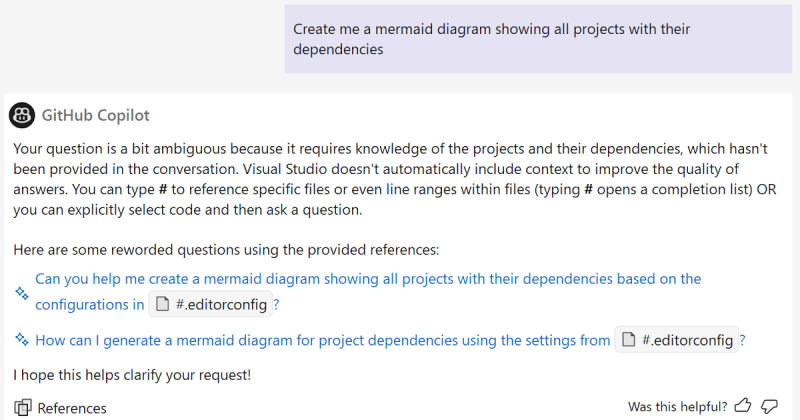Click the 'Was this helpful?' text
800x420 pixels.
[x=677, y=406]
